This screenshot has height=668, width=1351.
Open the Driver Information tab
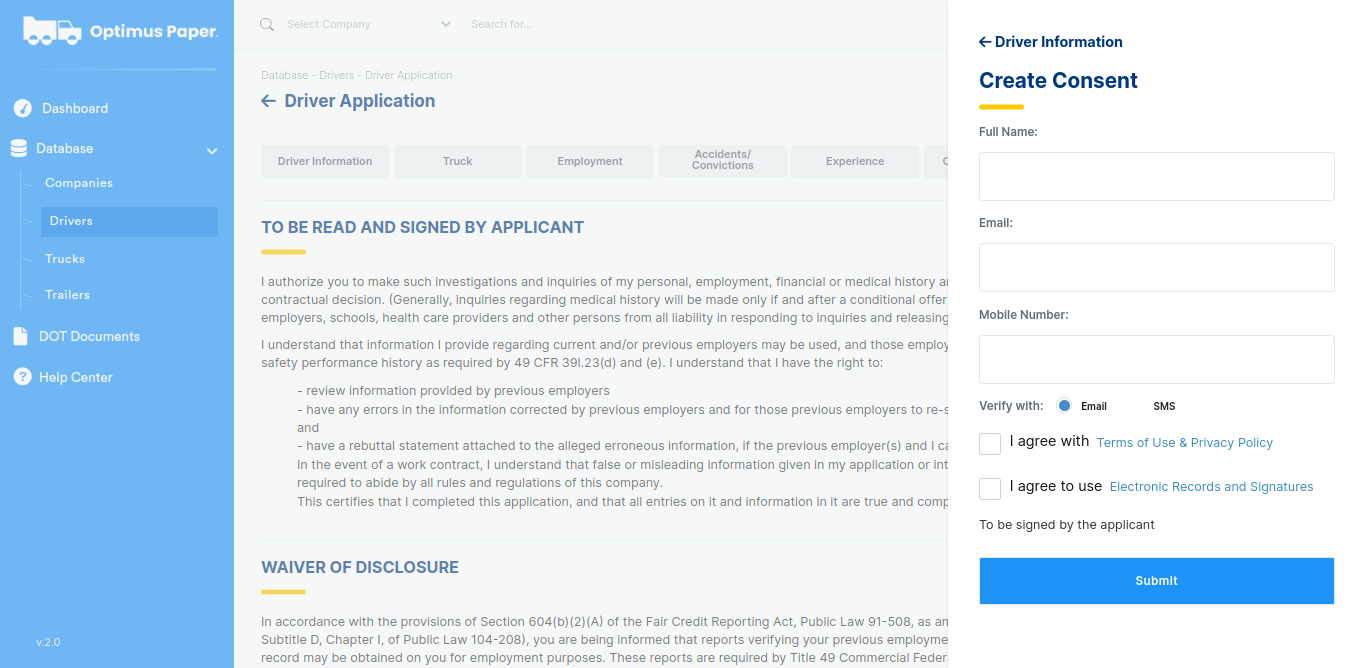tap(325, 161)
